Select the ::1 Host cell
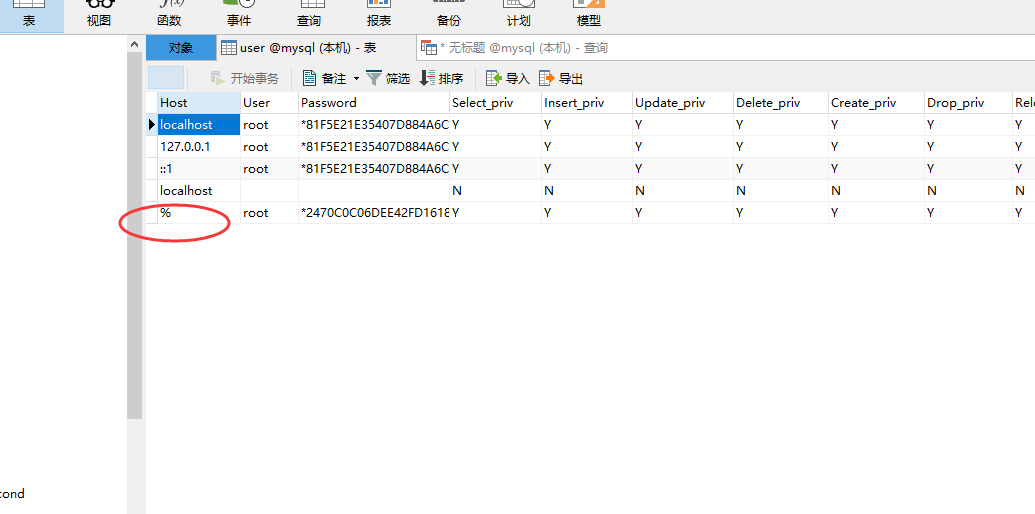This screenshot has height=514, width=1035. [199, 168]
